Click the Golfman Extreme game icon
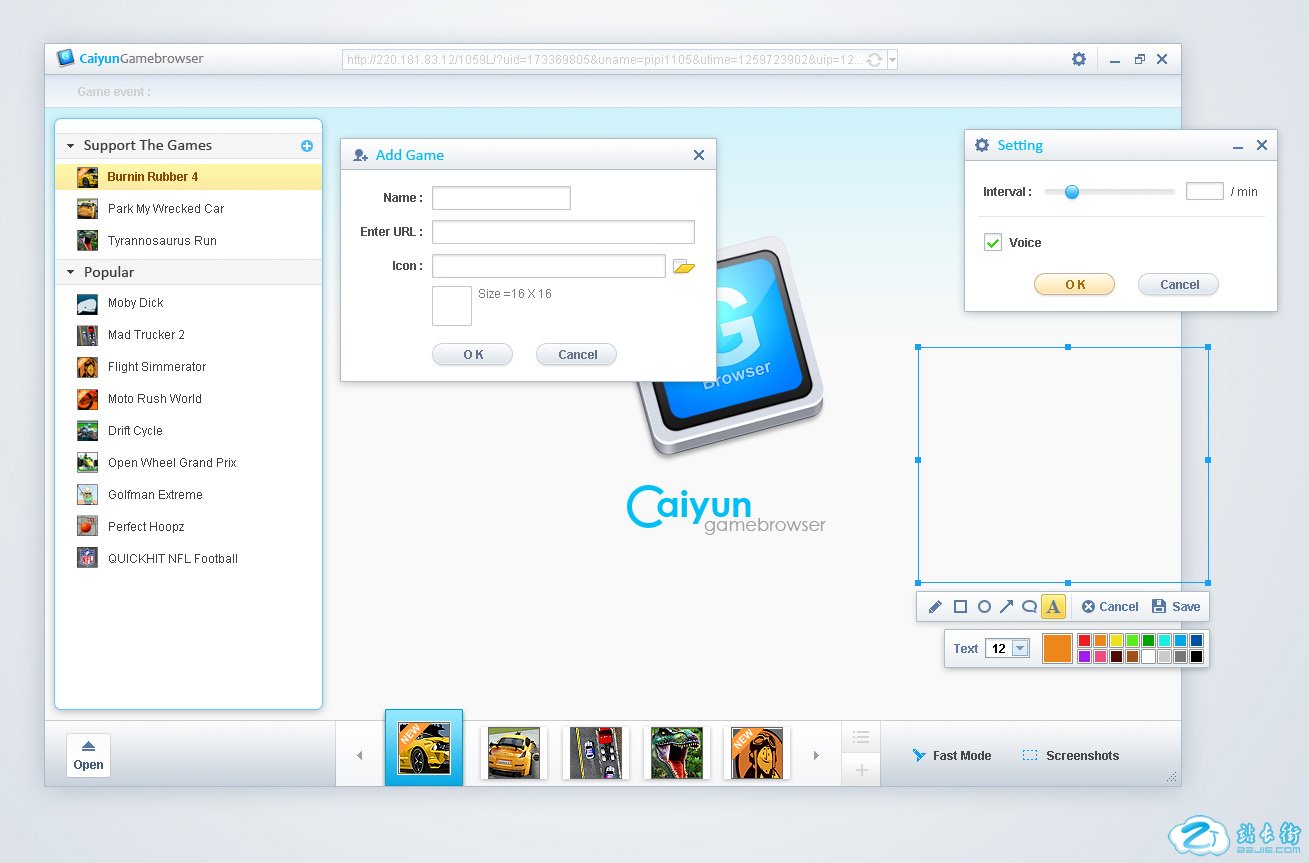1309x863 pixels. click(x=88, y=495)
